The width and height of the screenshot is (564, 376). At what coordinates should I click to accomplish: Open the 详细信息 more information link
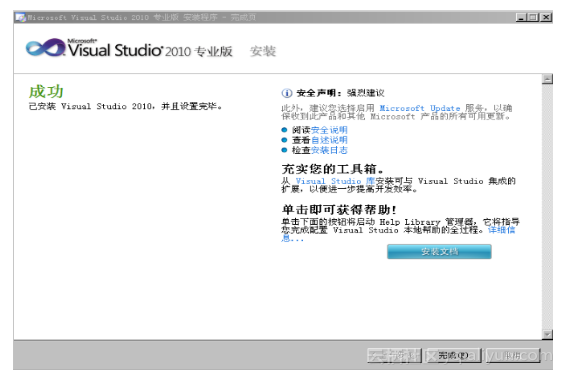pos(501,230)
